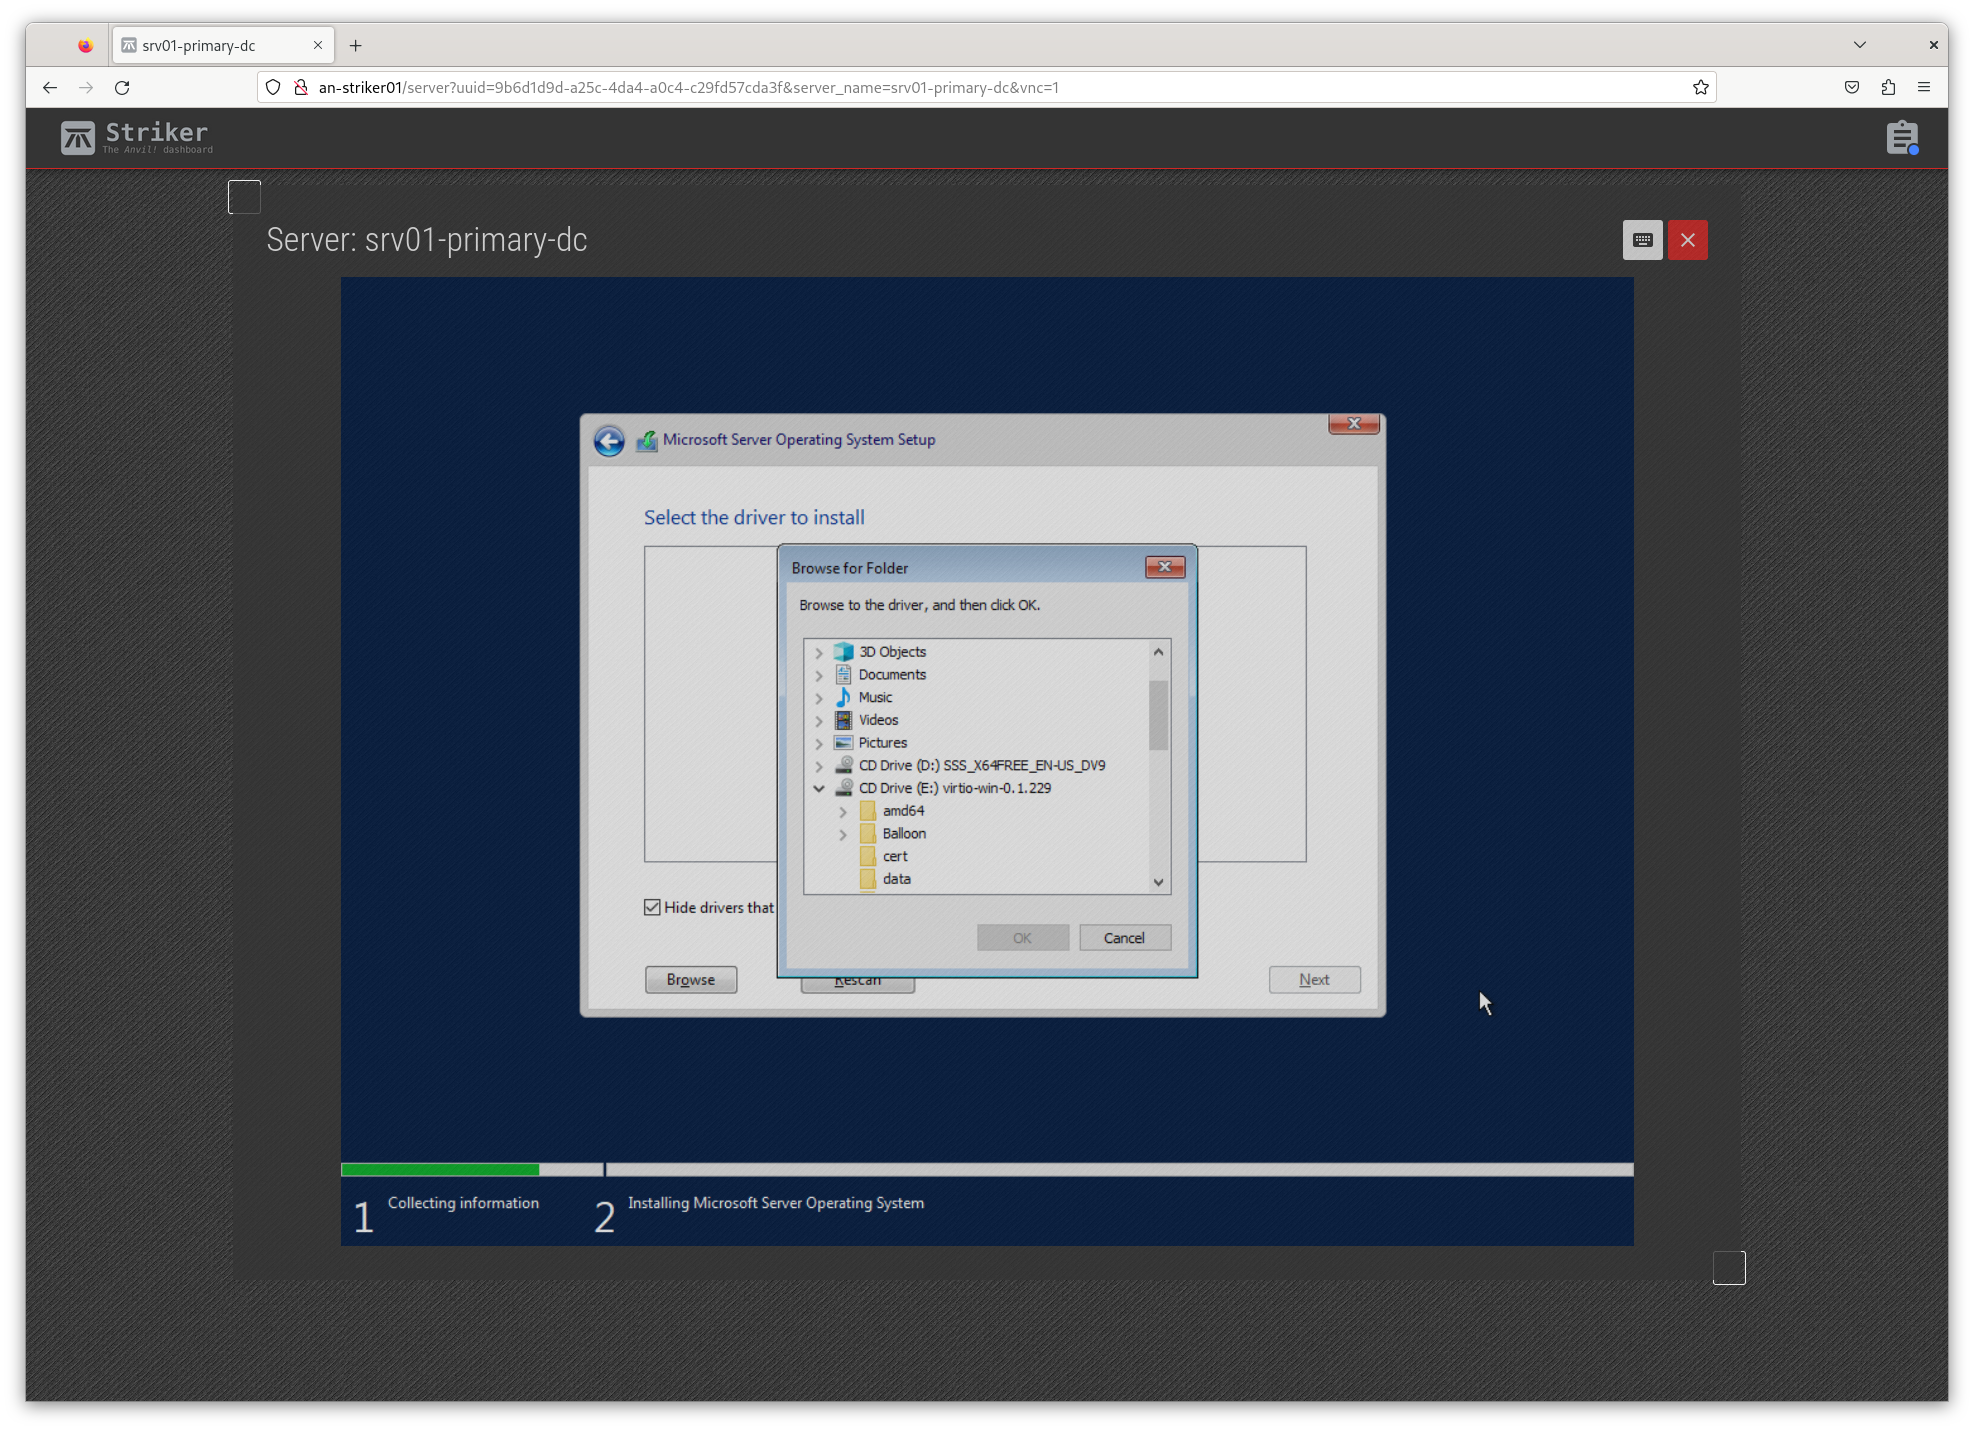
Task: Expand the Documents tree node
Action: 819,676
